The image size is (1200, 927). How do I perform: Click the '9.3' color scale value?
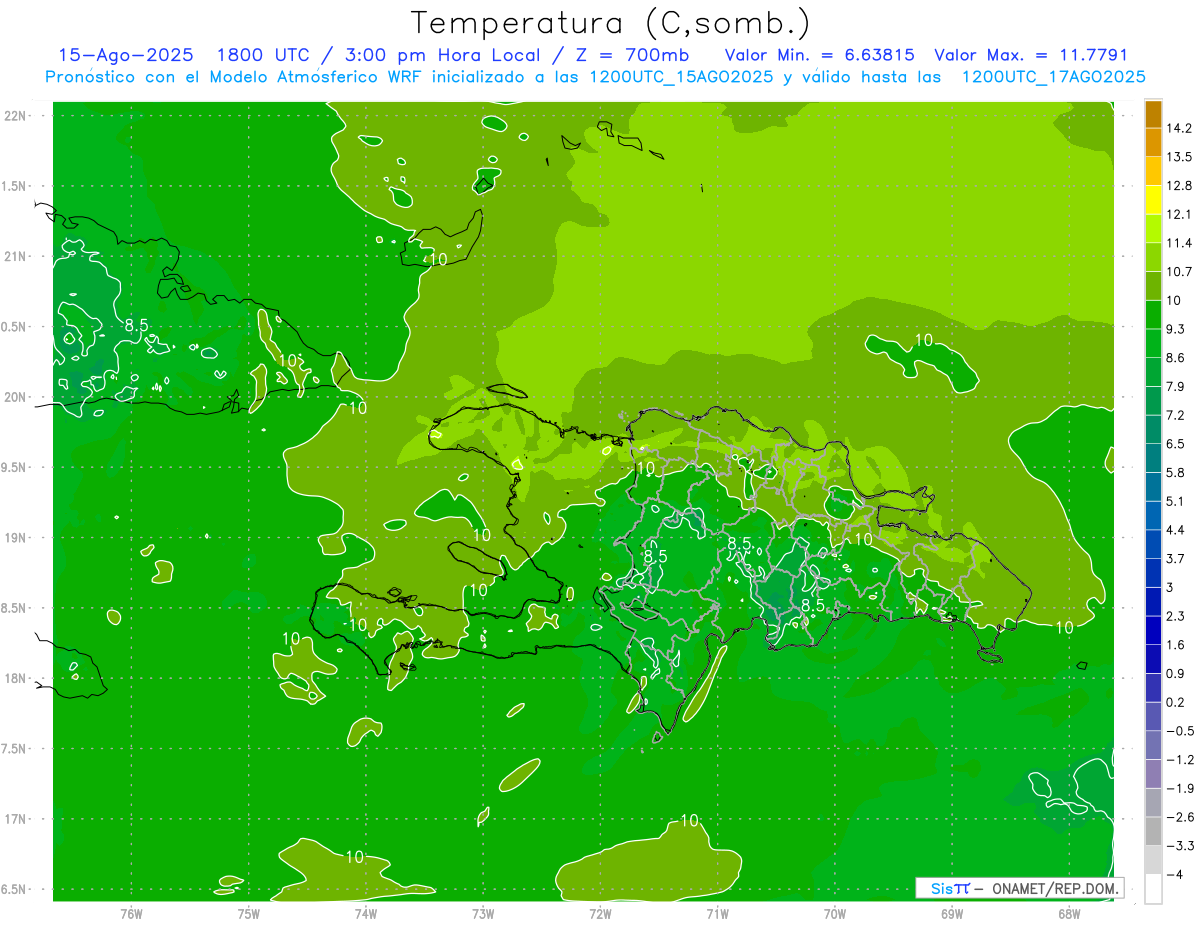point(1176,329)
